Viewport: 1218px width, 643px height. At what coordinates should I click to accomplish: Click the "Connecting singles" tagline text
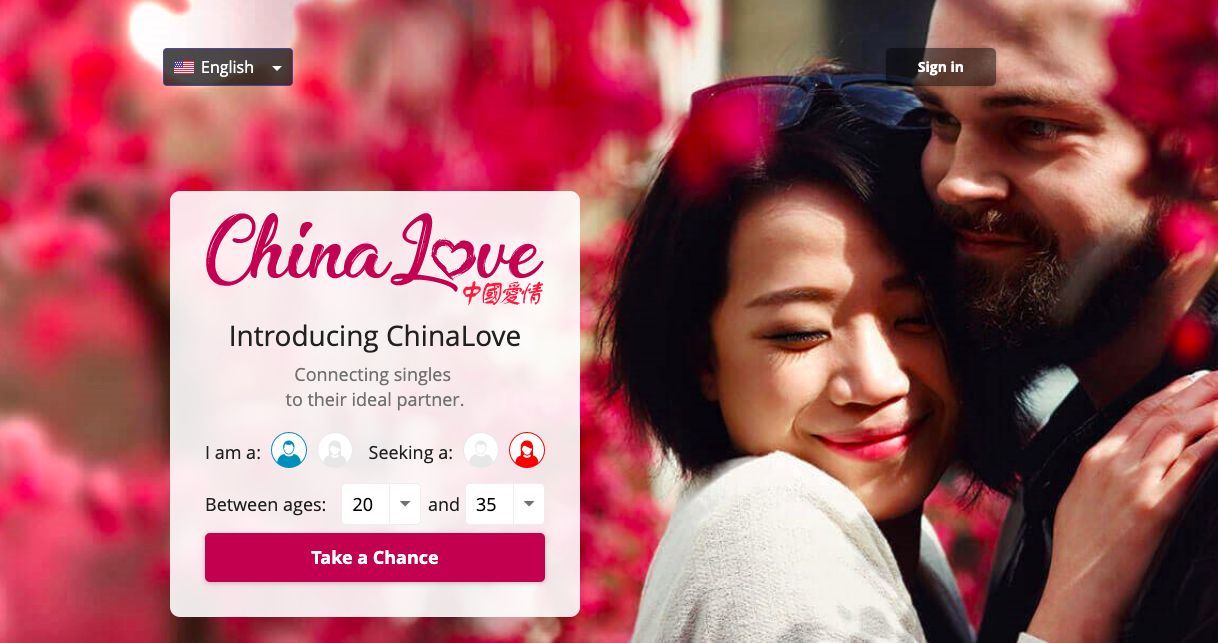click(372, 375)
